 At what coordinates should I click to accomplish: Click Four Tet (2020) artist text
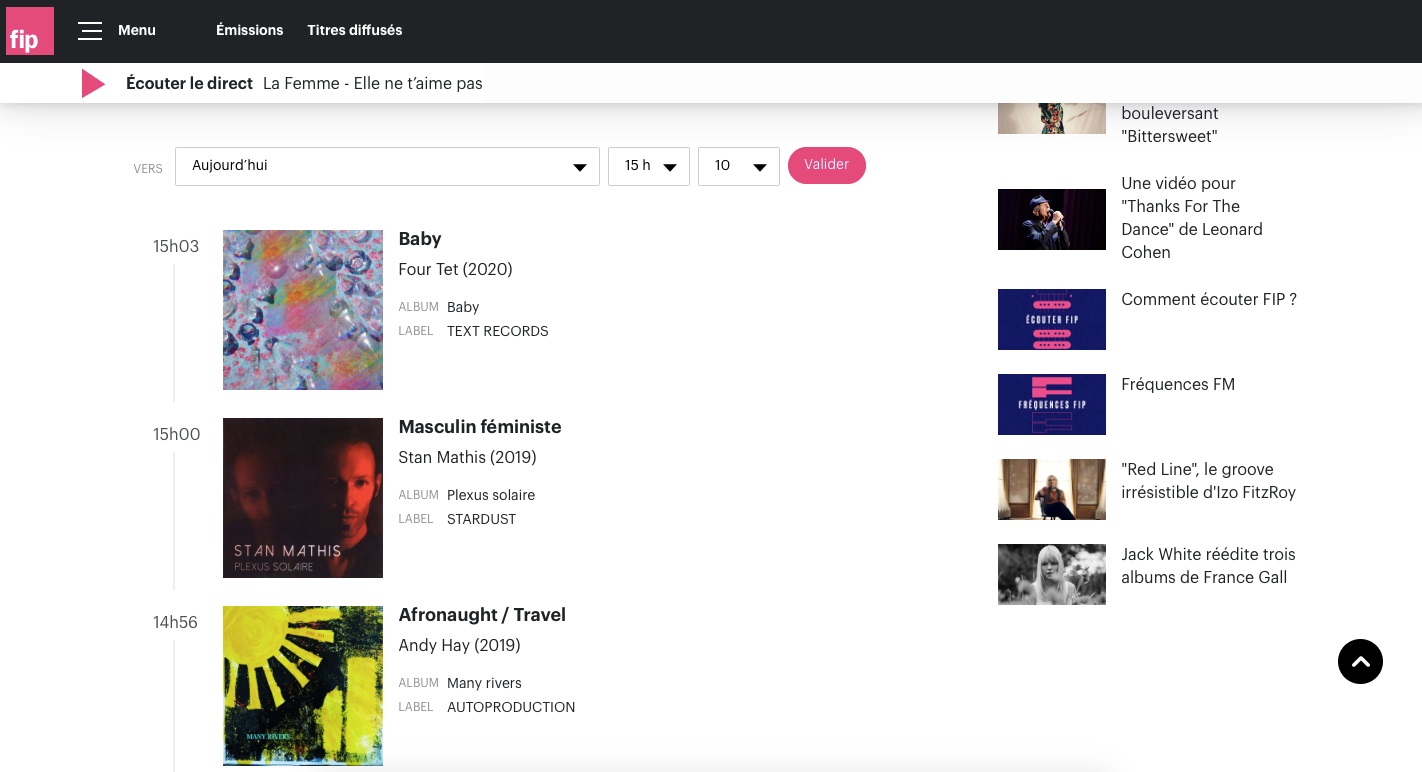455,269
